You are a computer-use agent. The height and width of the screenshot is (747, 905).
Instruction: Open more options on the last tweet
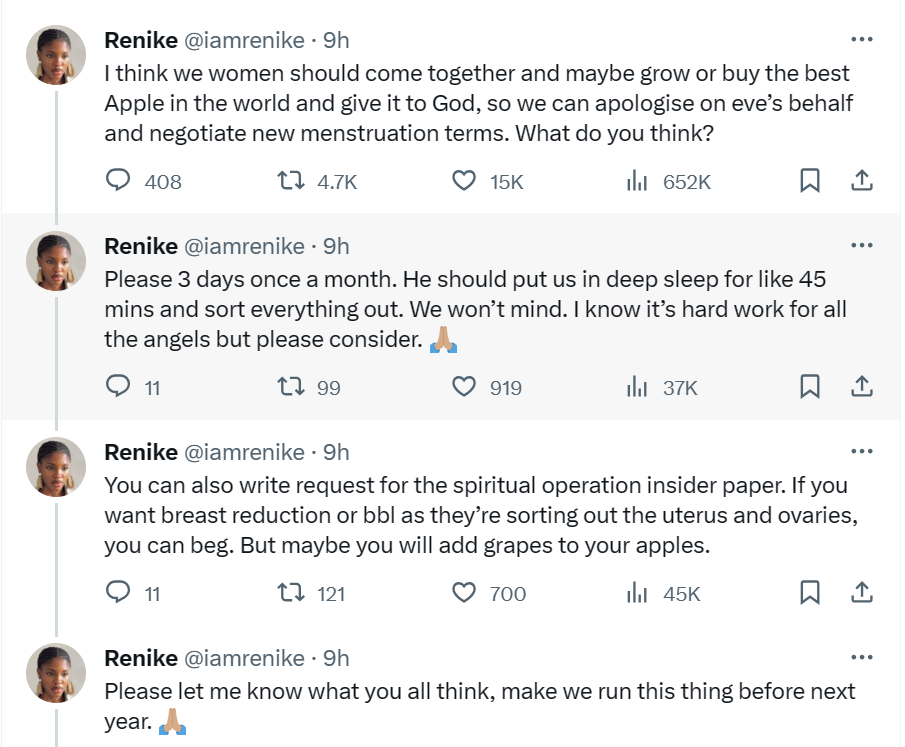(860, 658)
